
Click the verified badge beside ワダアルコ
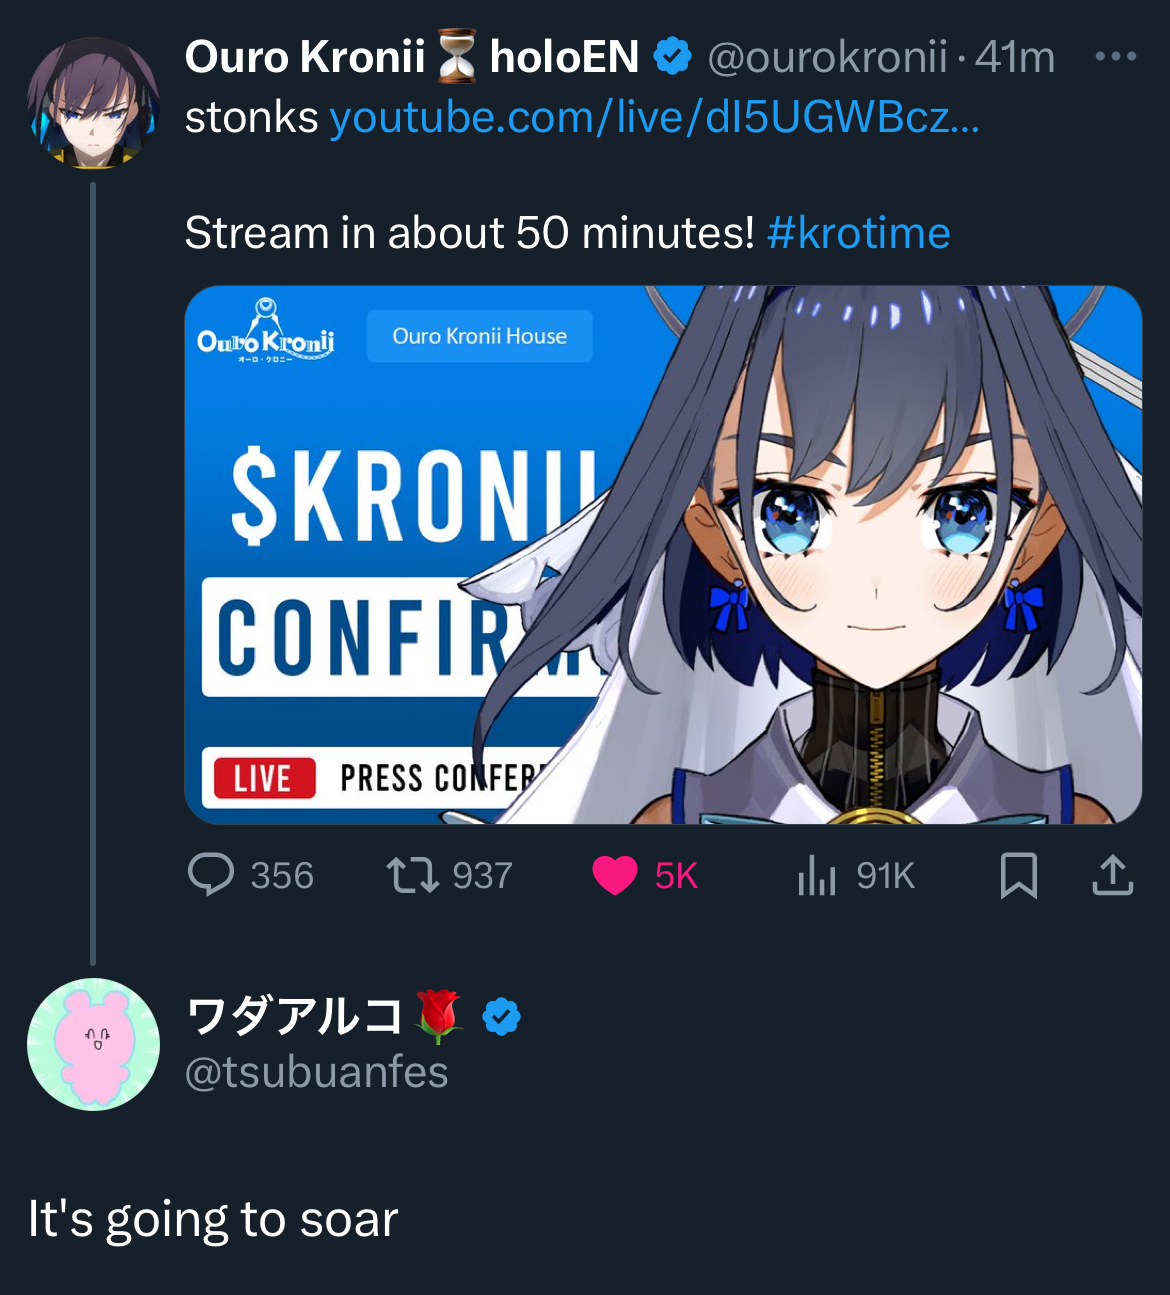click(501, 1017)
